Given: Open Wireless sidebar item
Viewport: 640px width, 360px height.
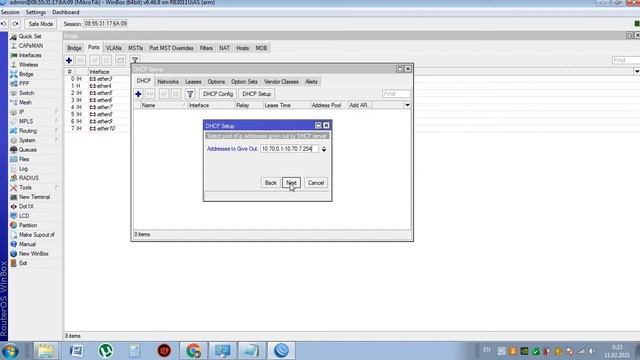Looking at the screenshot, I should 28,64.
